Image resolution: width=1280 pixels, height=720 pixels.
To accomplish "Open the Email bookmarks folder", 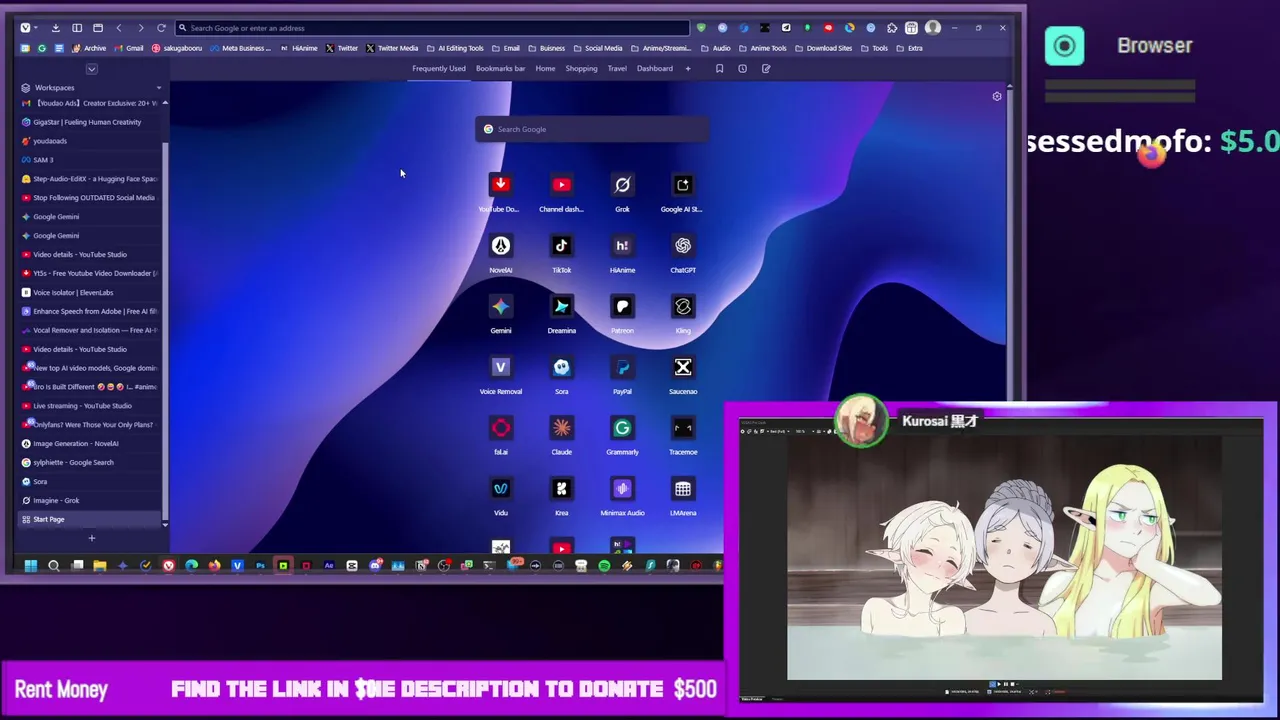I will click(x=505, y=48).
